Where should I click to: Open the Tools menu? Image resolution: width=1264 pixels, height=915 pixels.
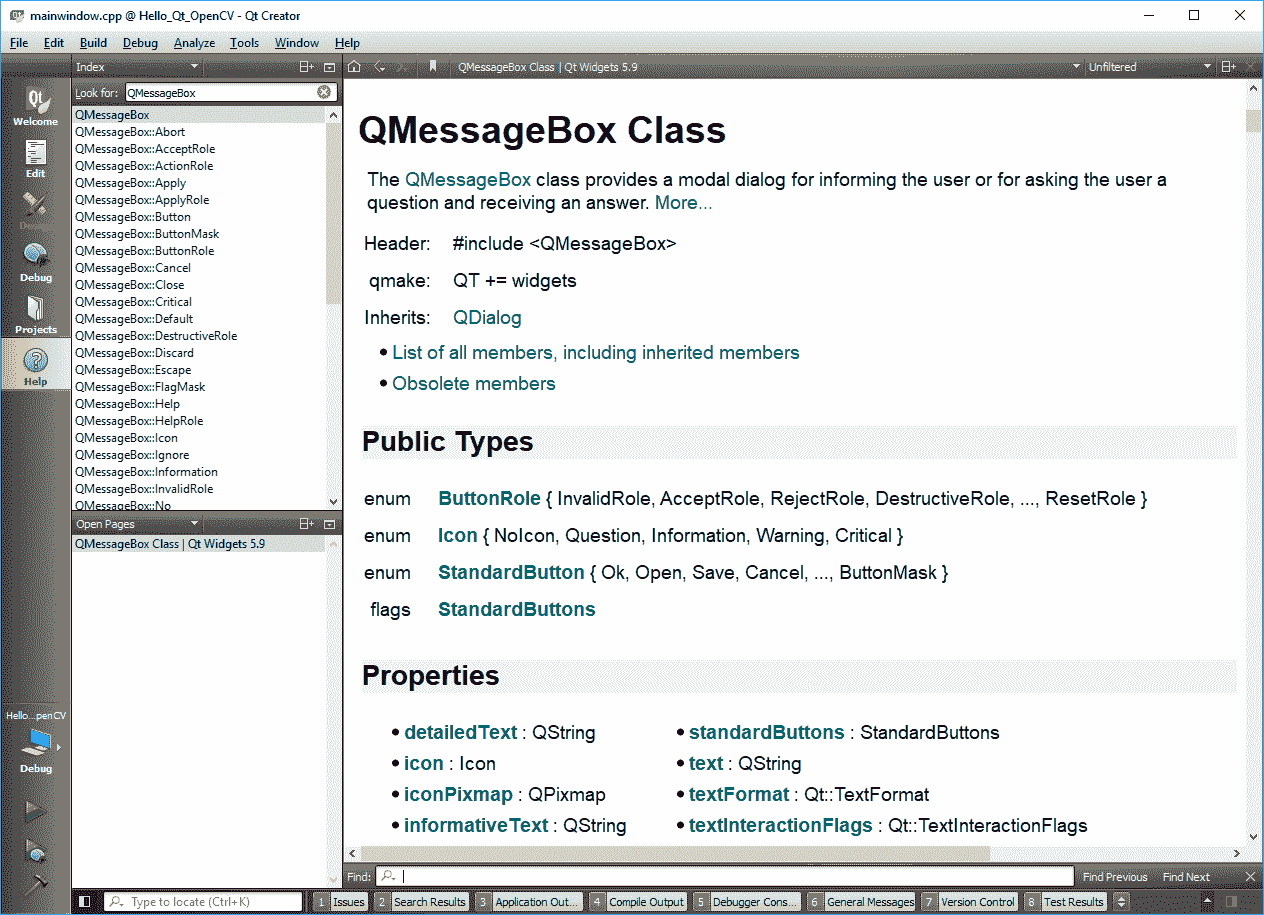(244, 43)
